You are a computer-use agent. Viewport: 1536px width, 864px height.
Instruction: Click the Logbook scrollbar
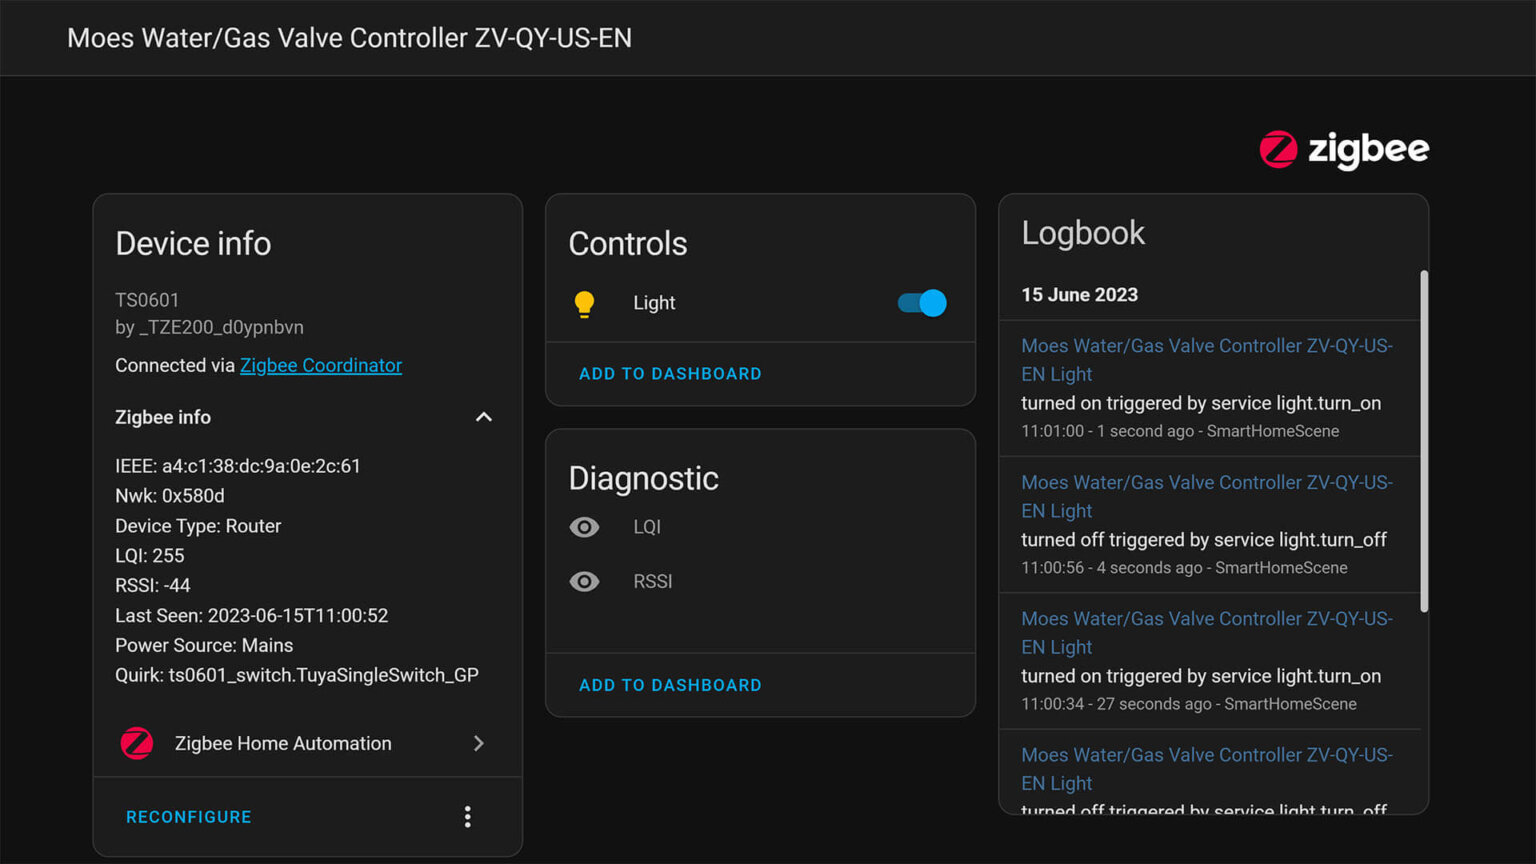(x=1424, y=440)
